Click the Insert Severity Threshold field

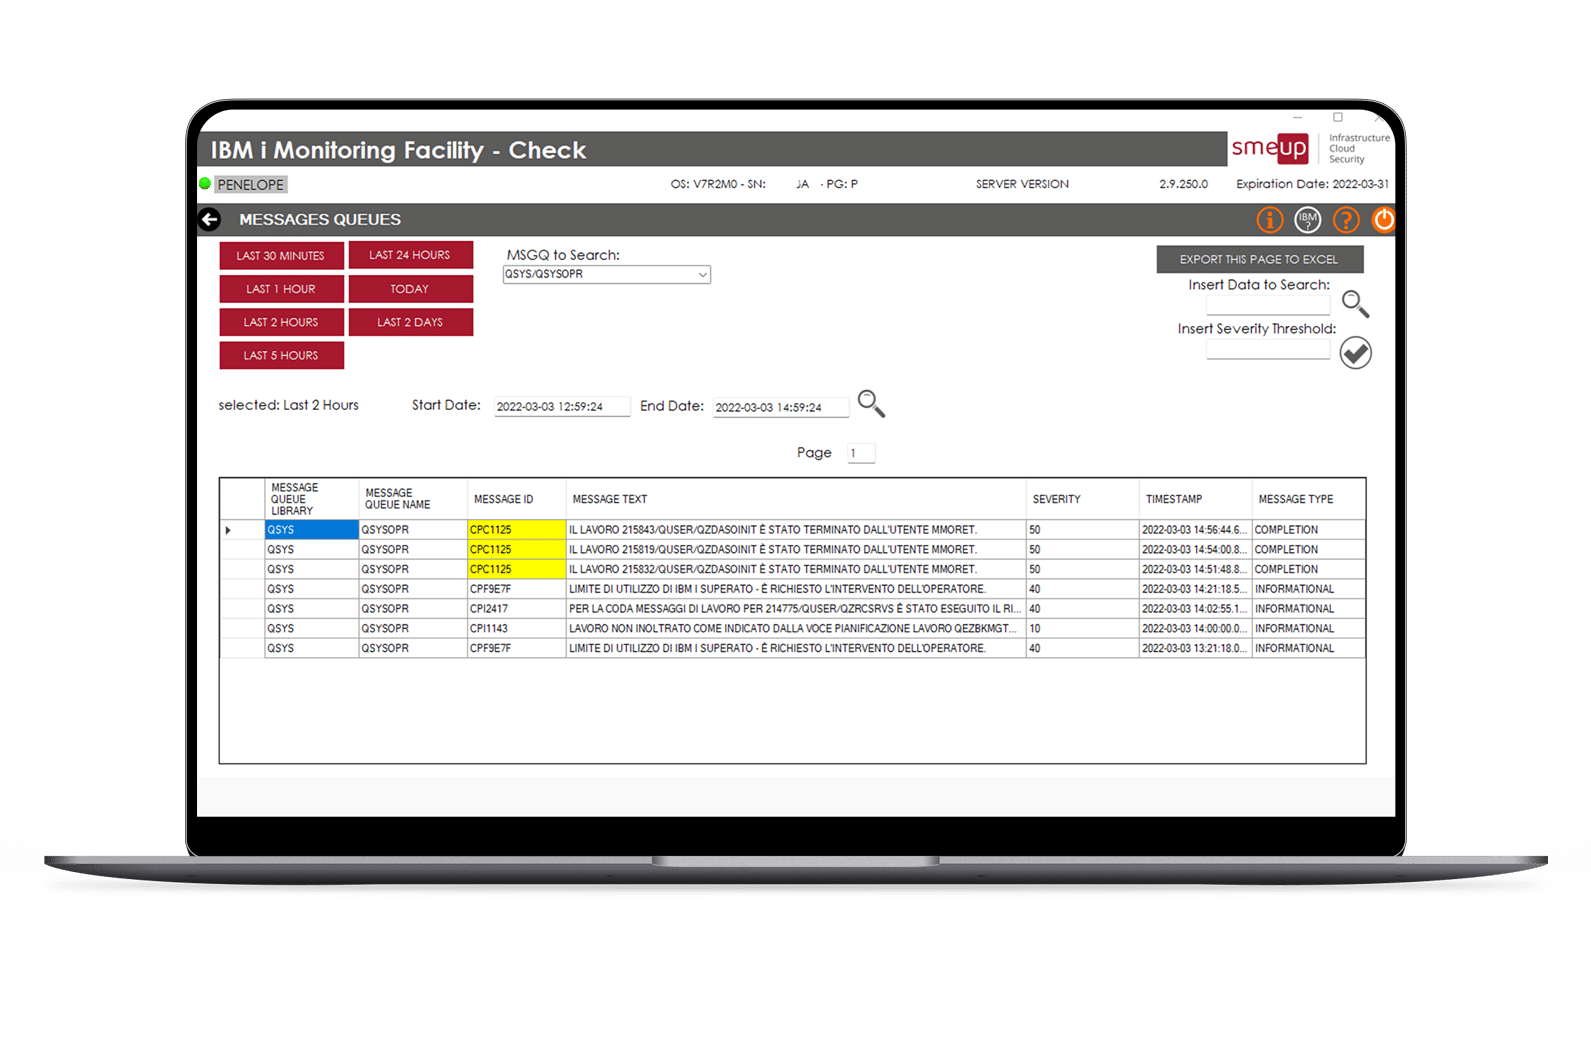(1268, 350)
